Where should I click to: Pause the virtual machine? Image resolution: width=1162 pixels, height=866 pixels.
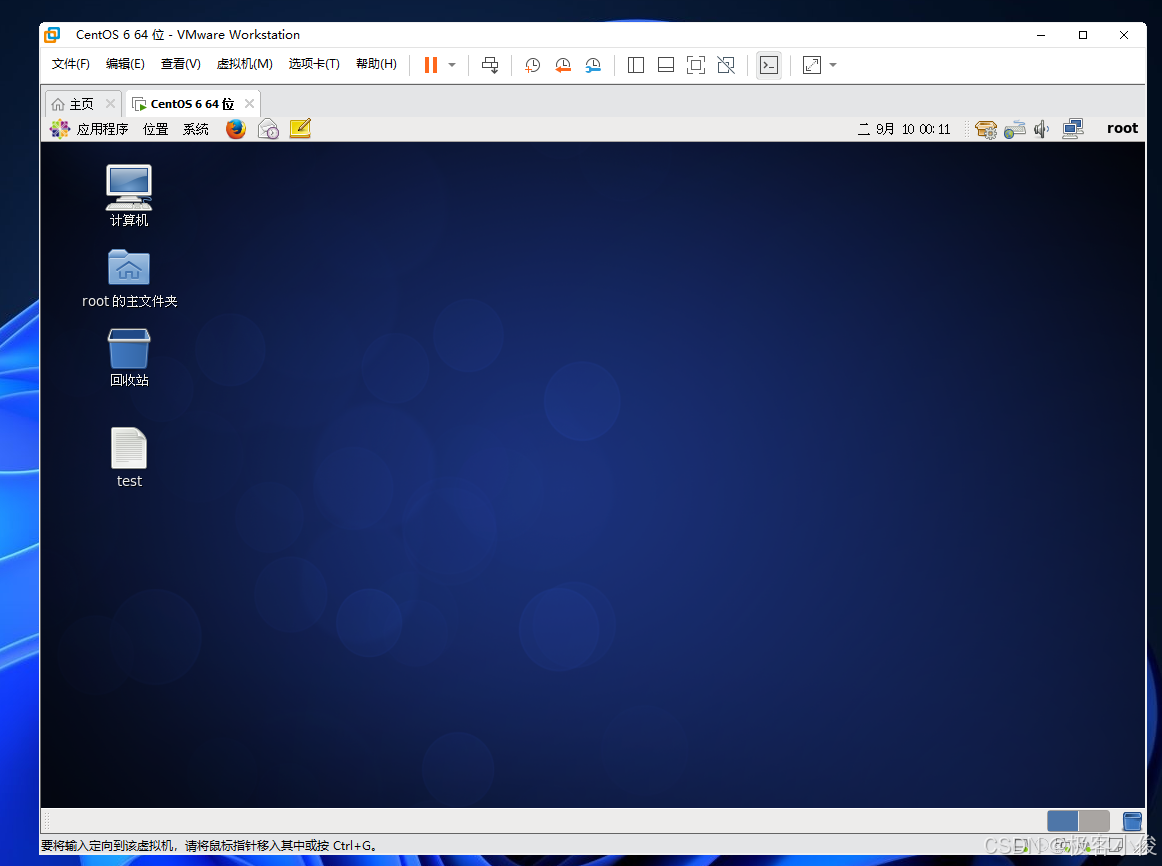coord(431,65)
